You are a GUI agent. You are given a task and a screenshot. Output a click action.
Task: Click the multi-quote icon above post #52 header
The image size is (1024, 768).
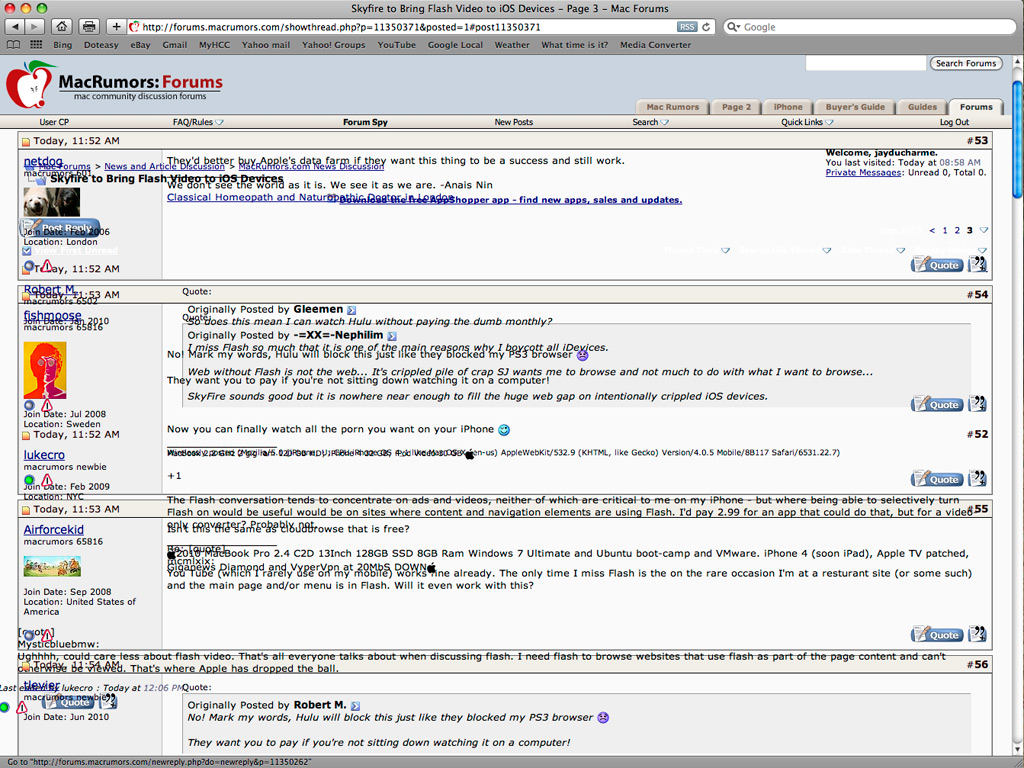(x=978, y=404)
